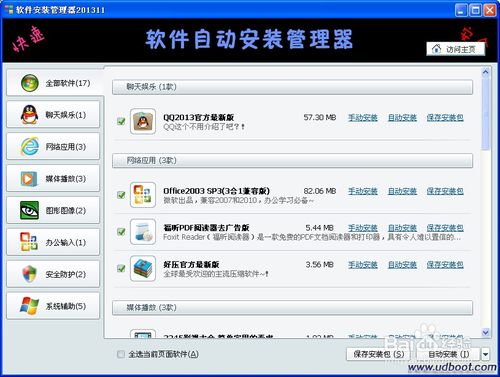Click the 好压 compression software icon
Image resolution: width=500 pixels, height=377 pixels.
tap(143, 268)
